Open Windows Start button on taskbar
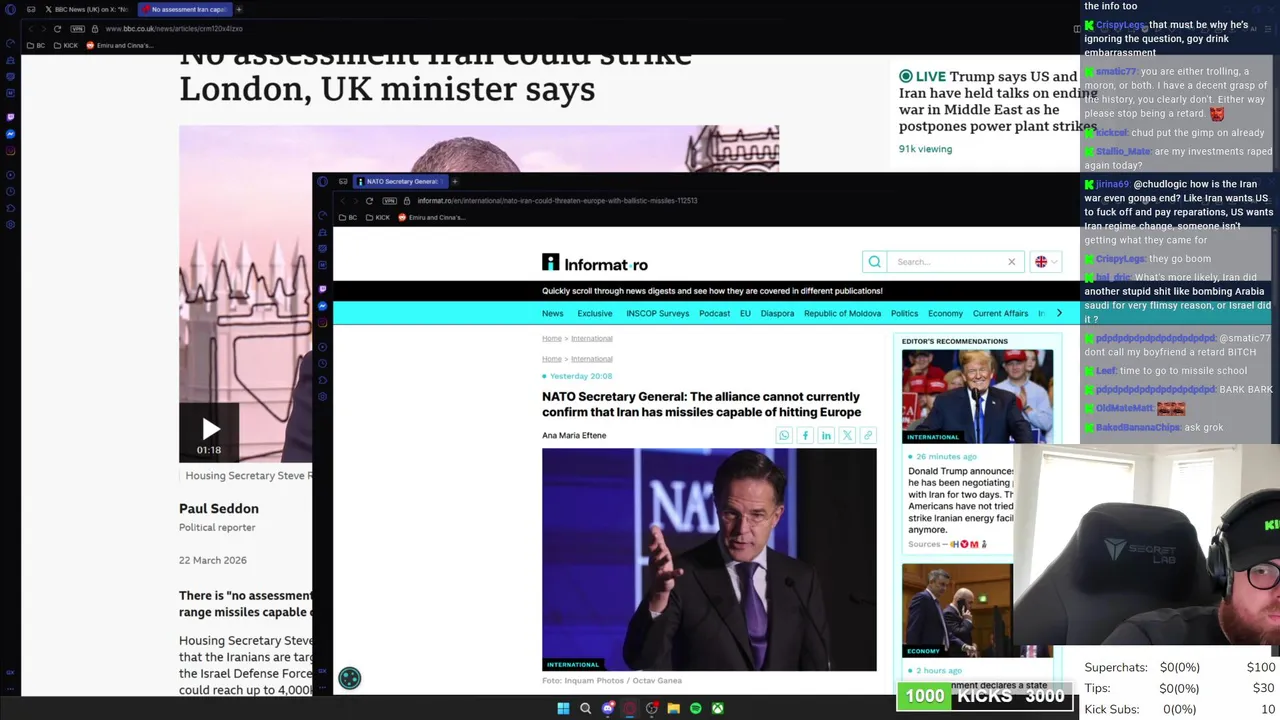 (x=563, y=708)
